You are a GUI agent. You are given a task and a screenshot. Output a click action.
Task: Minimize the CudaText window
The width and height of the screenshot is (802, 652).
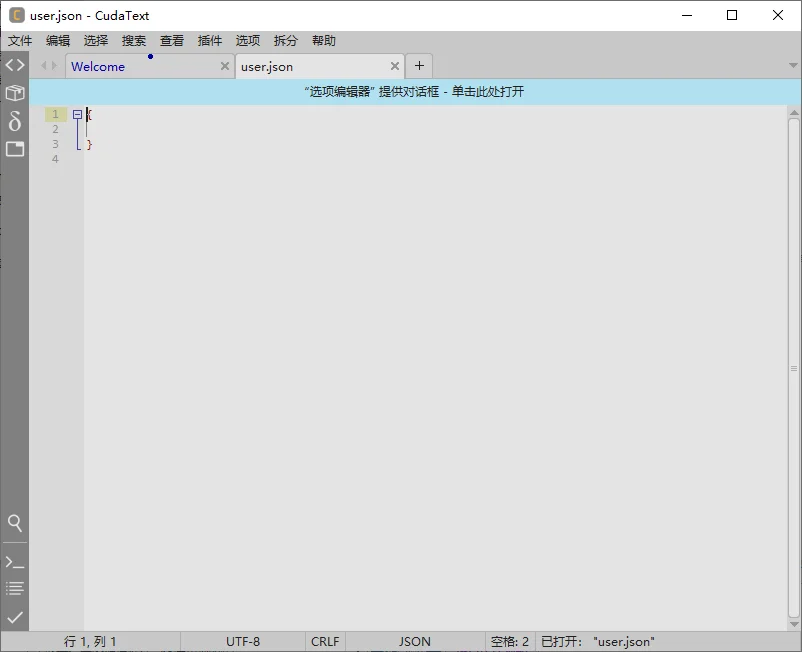coord(687,15)
